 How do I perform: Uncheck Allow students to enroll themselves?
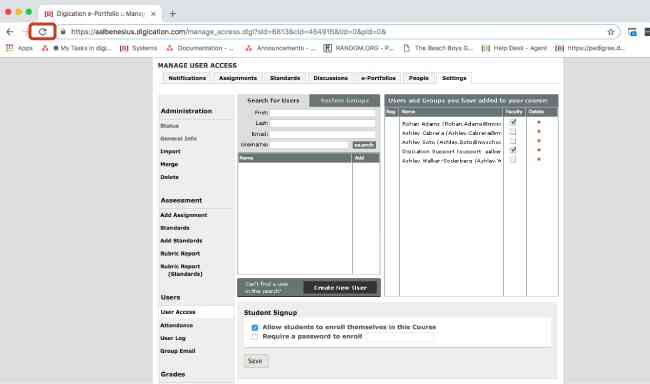tap(255, 328)
